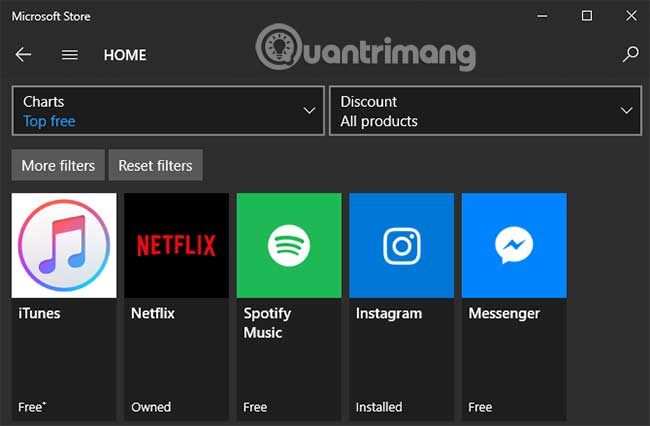Click the Free price under Messenger

click(480, 407)
